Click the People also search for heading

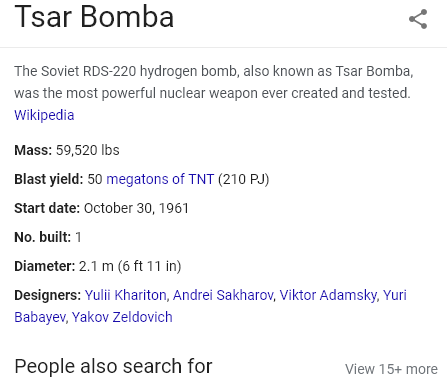[113, 366]
